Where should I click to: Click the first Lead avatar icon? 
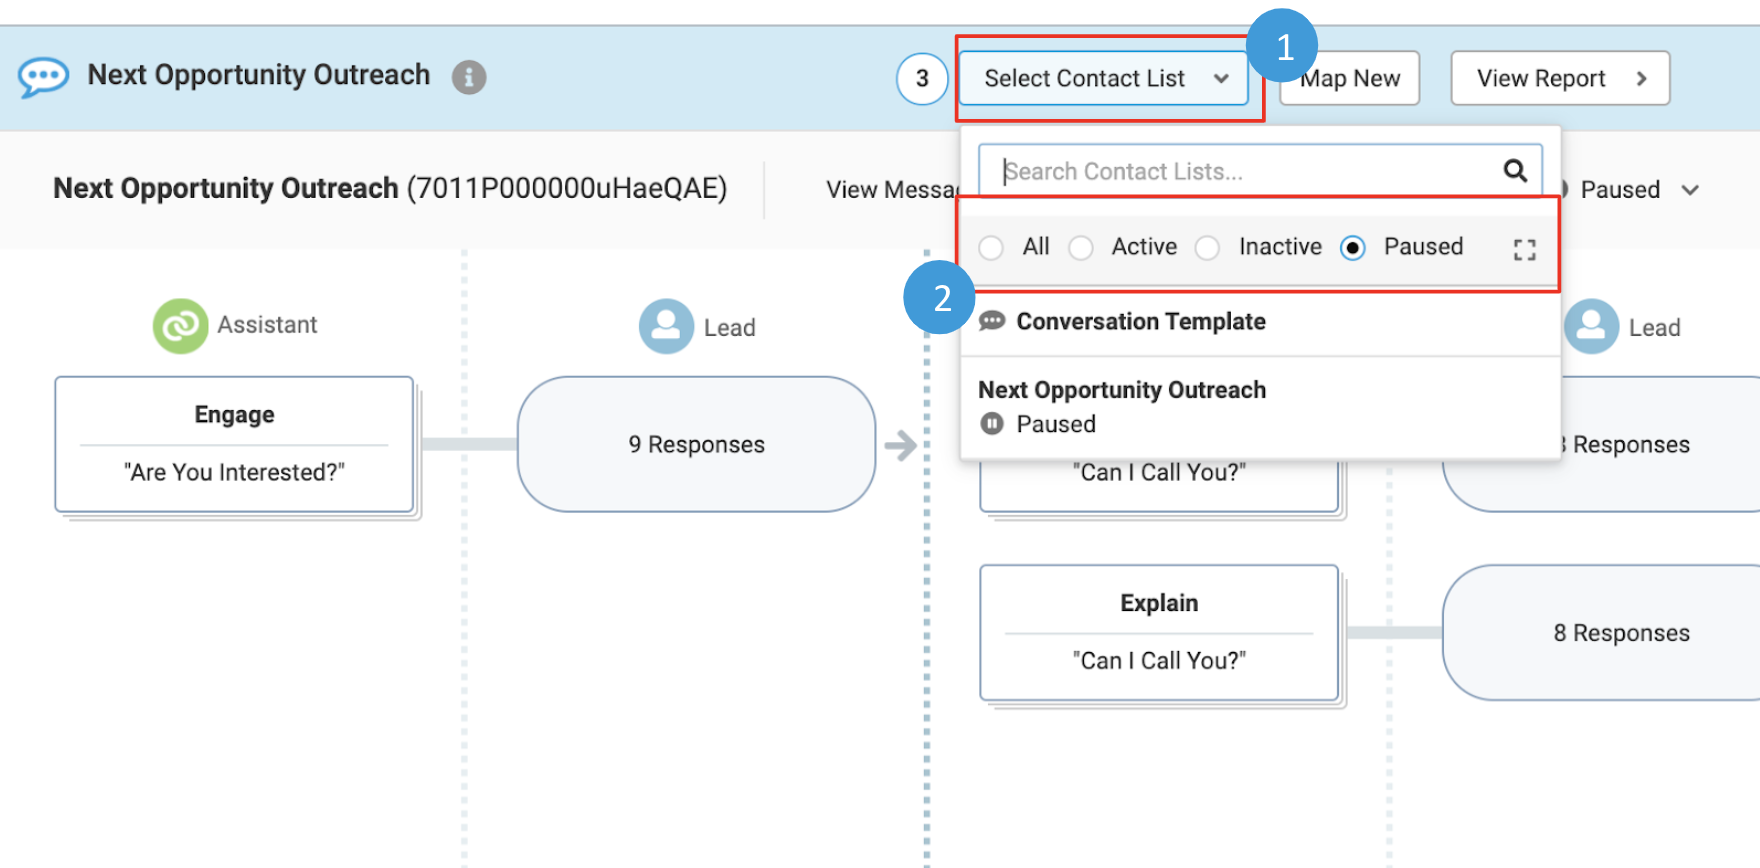coord(666,326)
